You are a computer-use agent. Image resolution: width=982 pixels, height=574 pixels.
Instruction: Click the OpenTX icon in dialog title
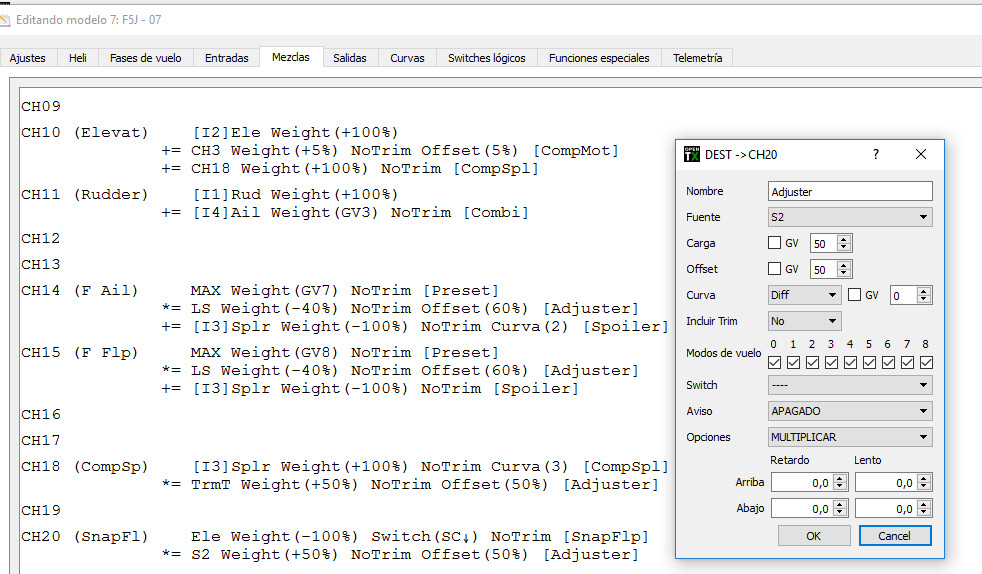point(692,154)
